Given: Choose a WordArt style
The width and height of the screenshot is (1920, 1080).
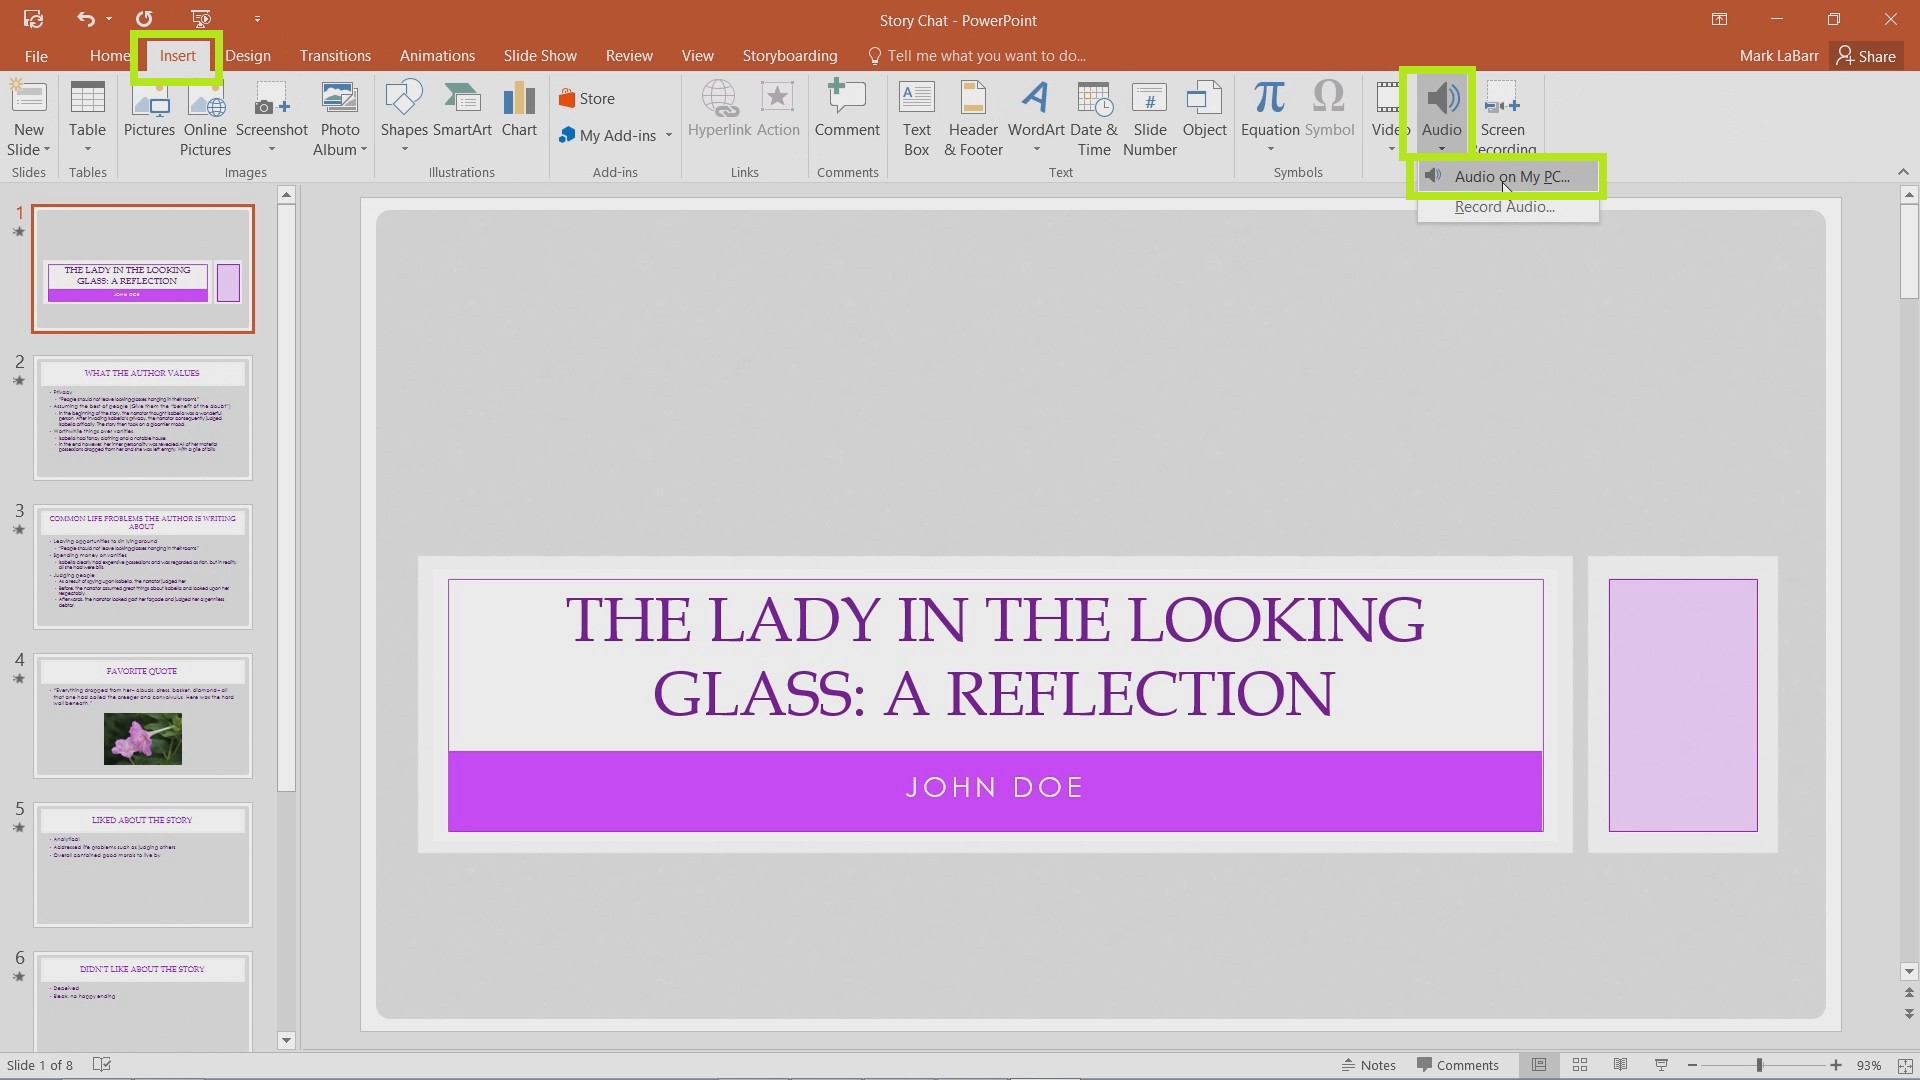Looking at the screenshot, I should point(1036,118).
